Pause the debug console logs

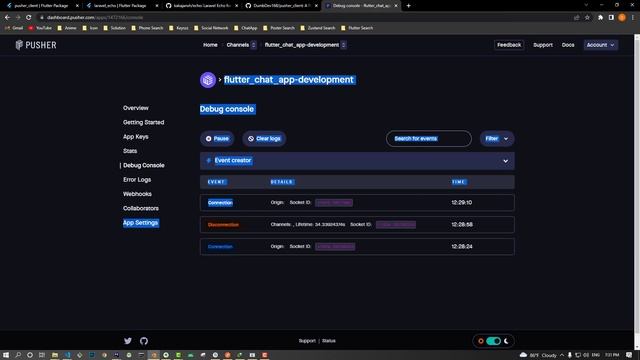tap(217, 139)
